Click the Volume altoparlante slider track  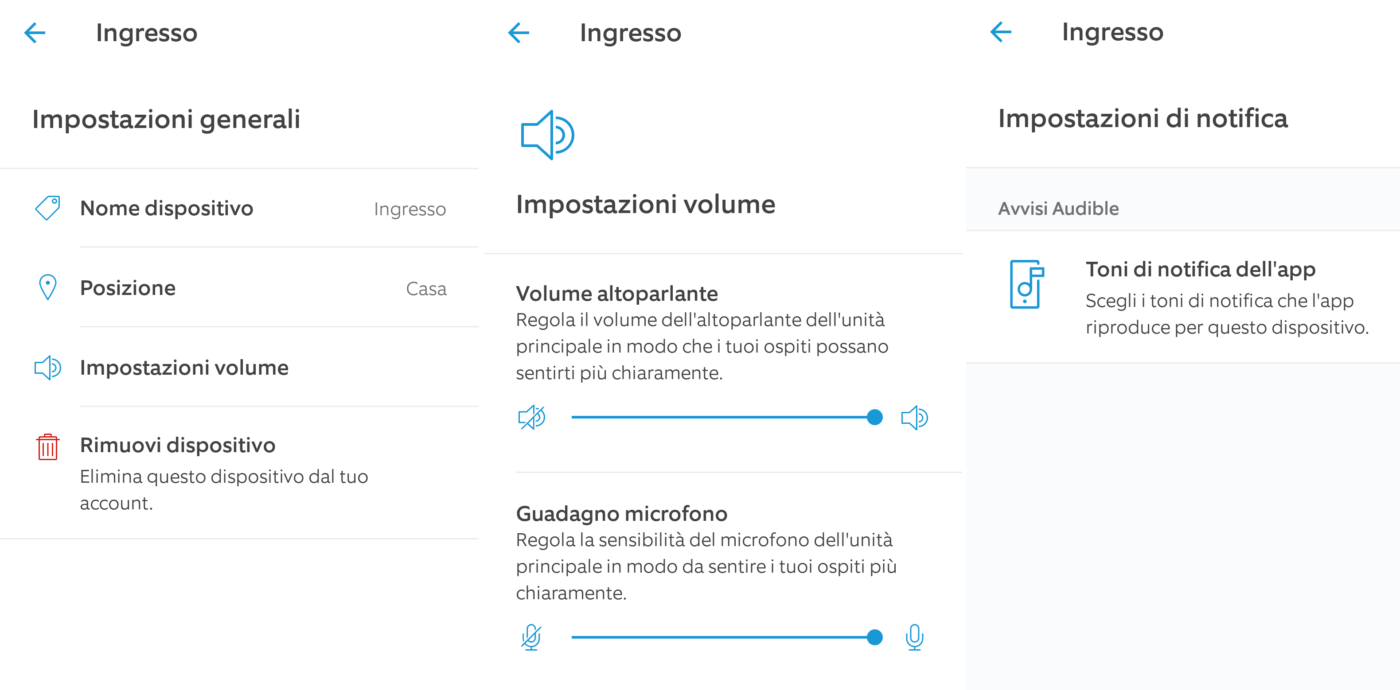point(720,418)
